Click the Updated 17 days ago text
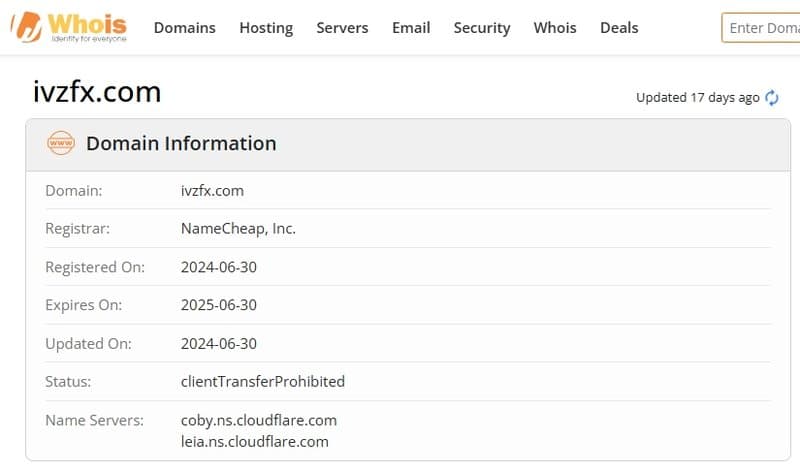Image resolution: width=800 pixels, height=471 pixels. point(697,98)
